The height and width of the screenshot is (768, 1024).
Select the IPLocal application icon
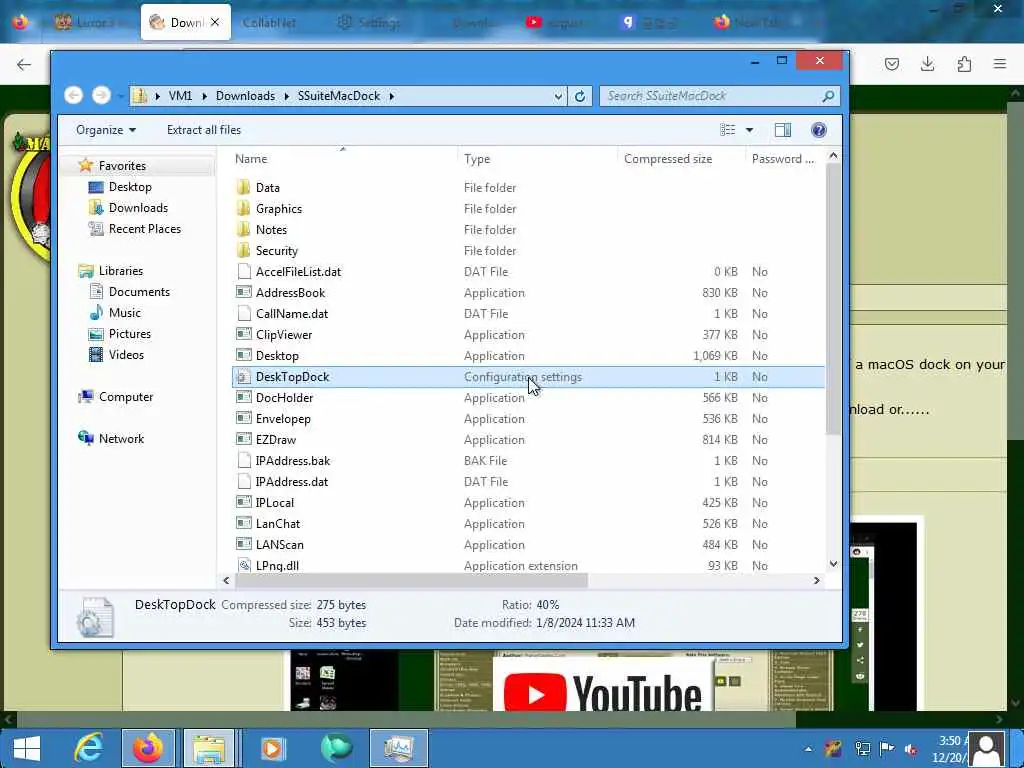[x=244, y=503]
